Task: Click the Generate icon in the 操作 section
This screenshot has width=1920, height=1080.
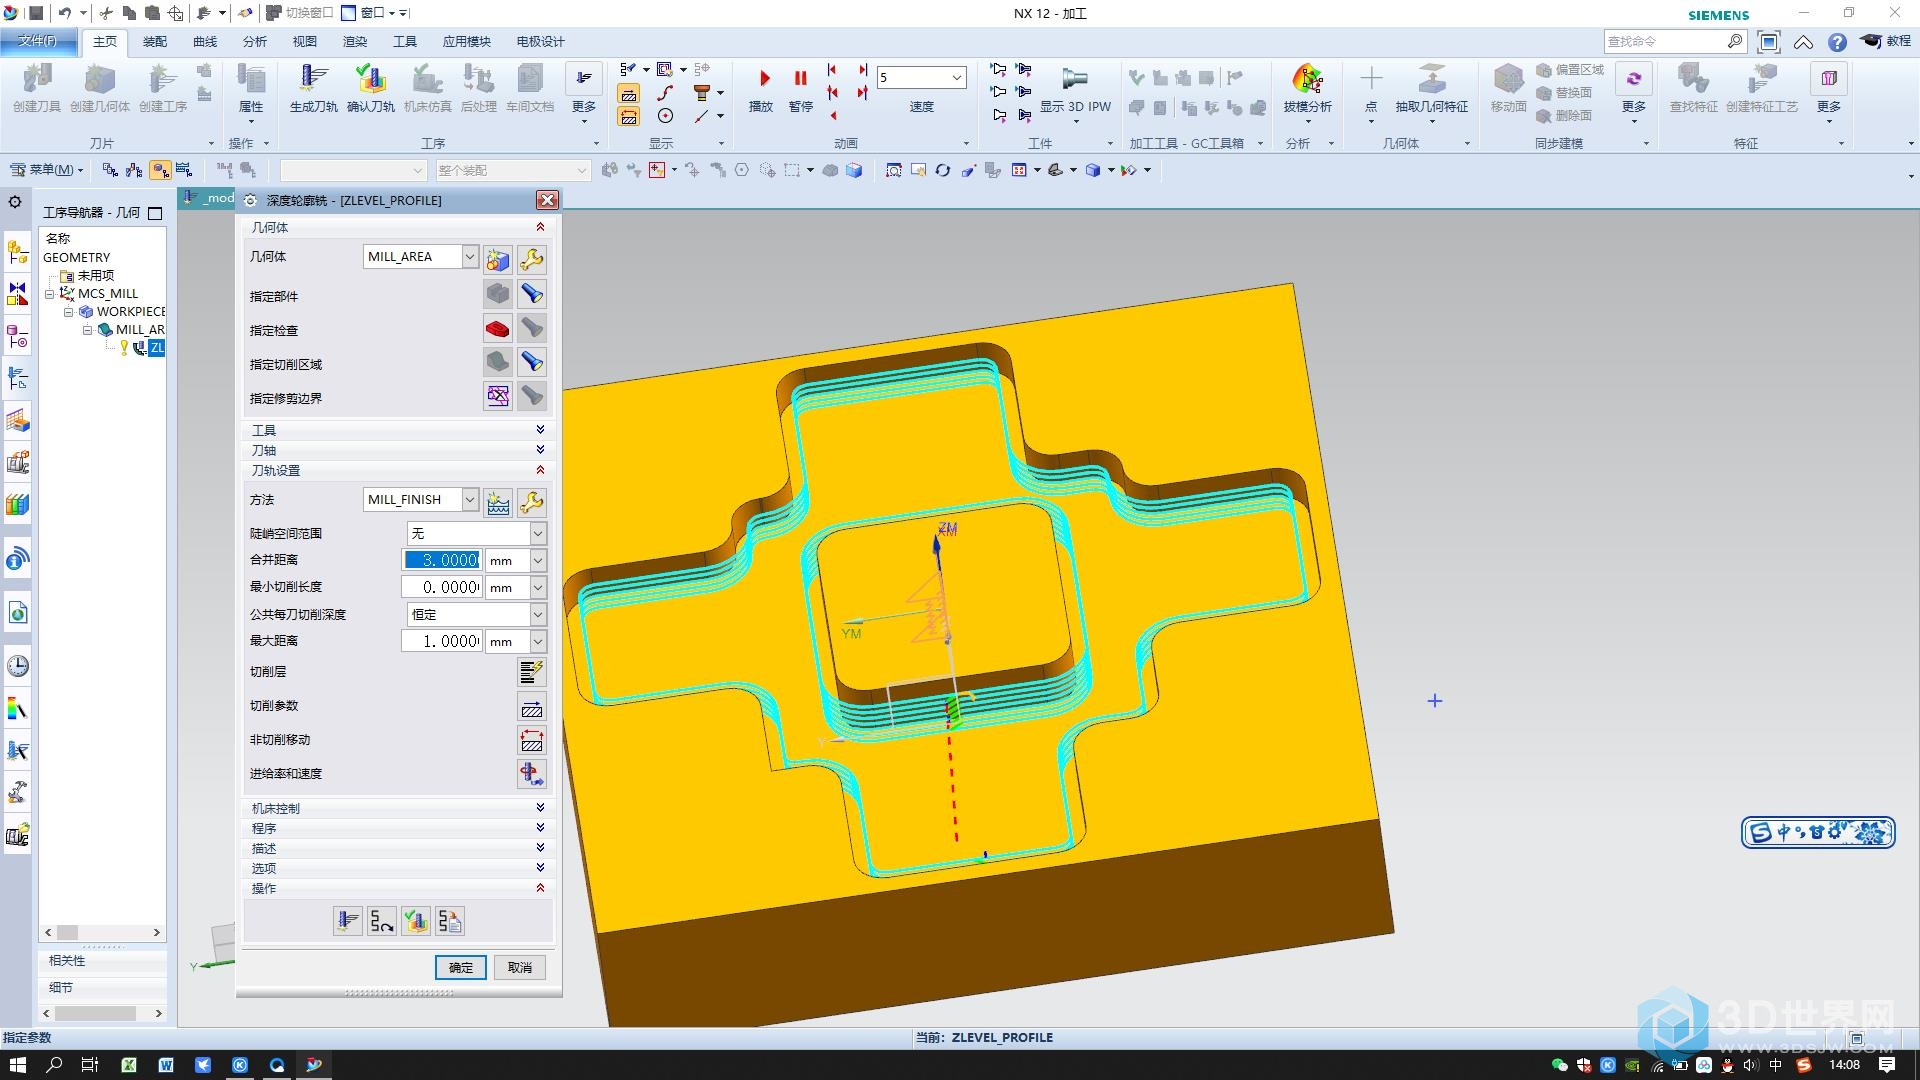Action: tap(347, 921)
